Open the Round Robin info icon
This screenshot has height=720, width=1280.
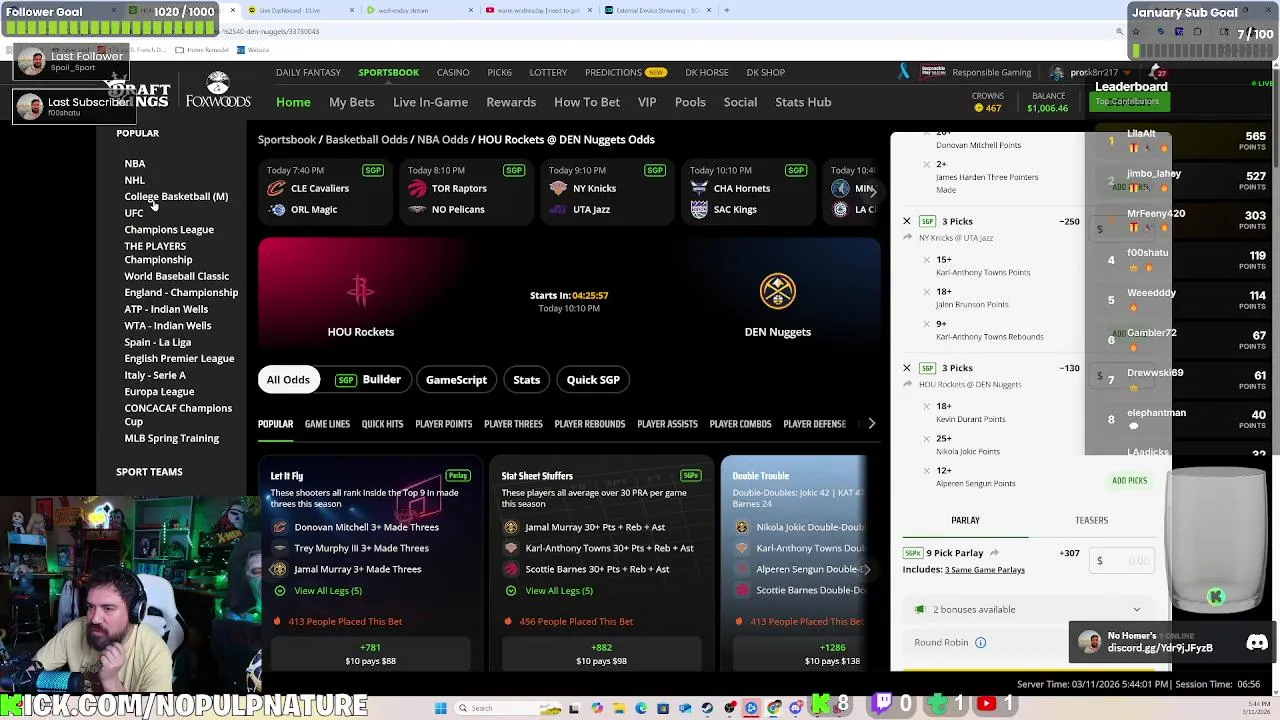980,643
